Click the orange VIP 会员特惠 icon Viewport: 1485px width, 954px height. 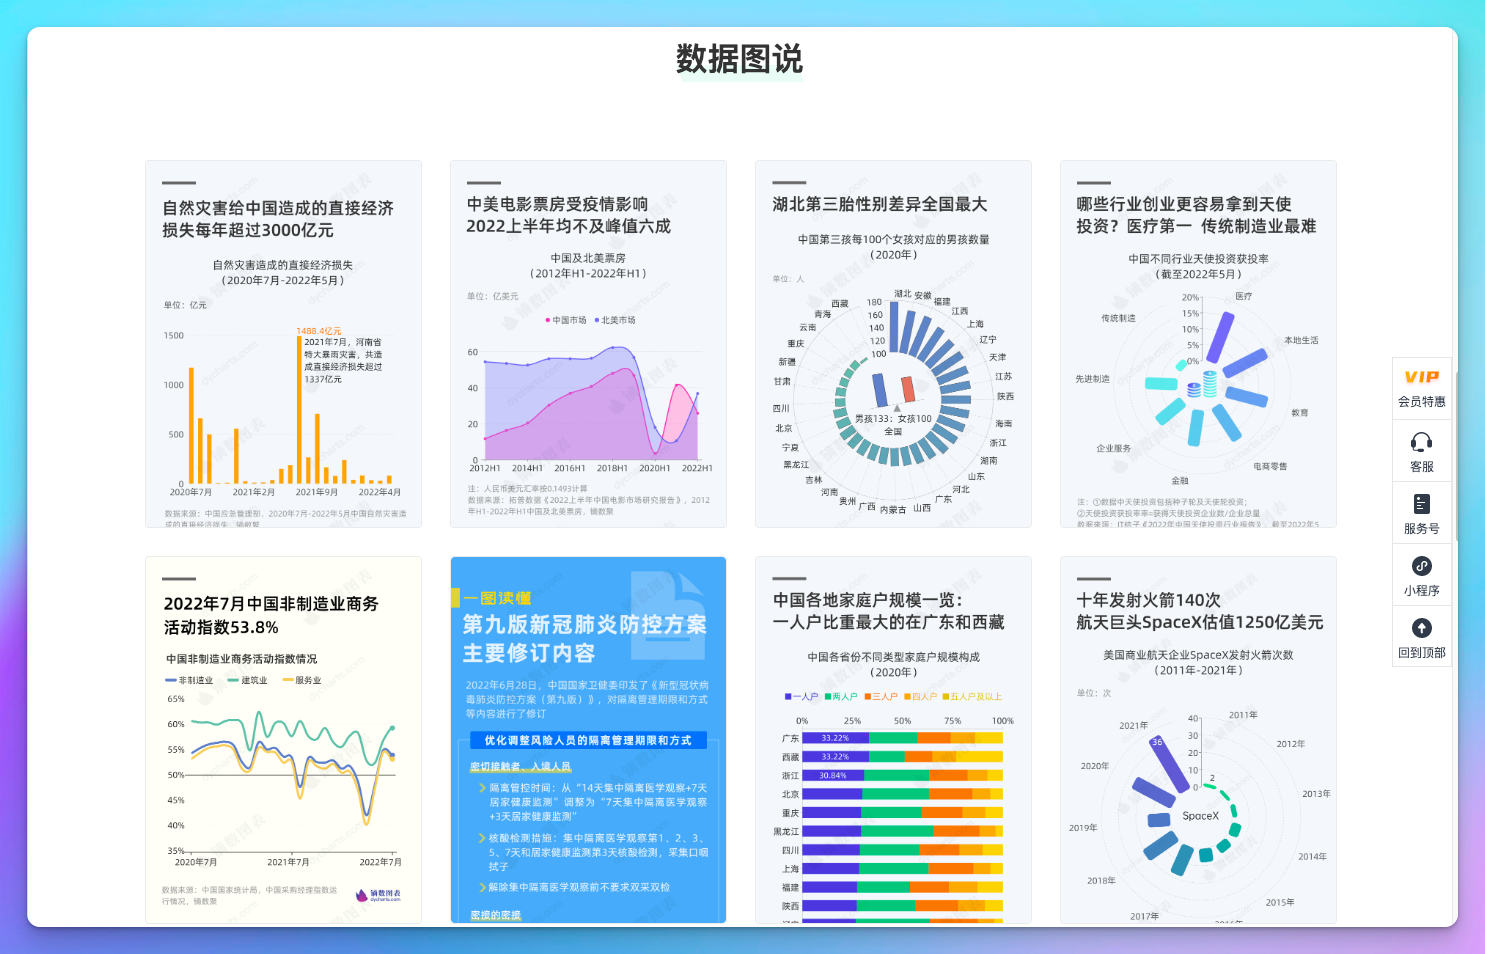click(1421, 378)
